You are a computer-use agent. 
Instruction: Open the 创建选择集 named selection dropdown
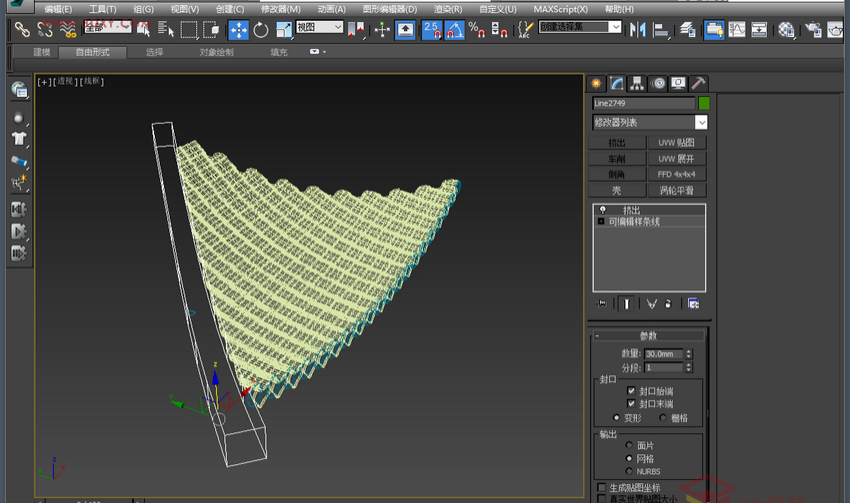[579, 27]
